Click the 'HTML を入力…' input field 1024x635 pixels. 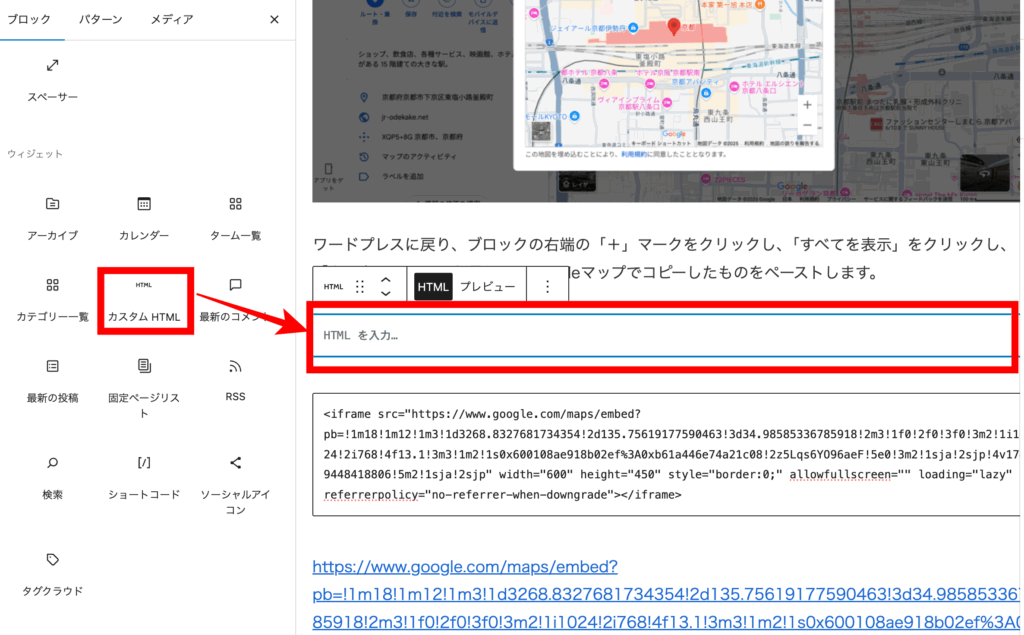[x=660, y=335]
